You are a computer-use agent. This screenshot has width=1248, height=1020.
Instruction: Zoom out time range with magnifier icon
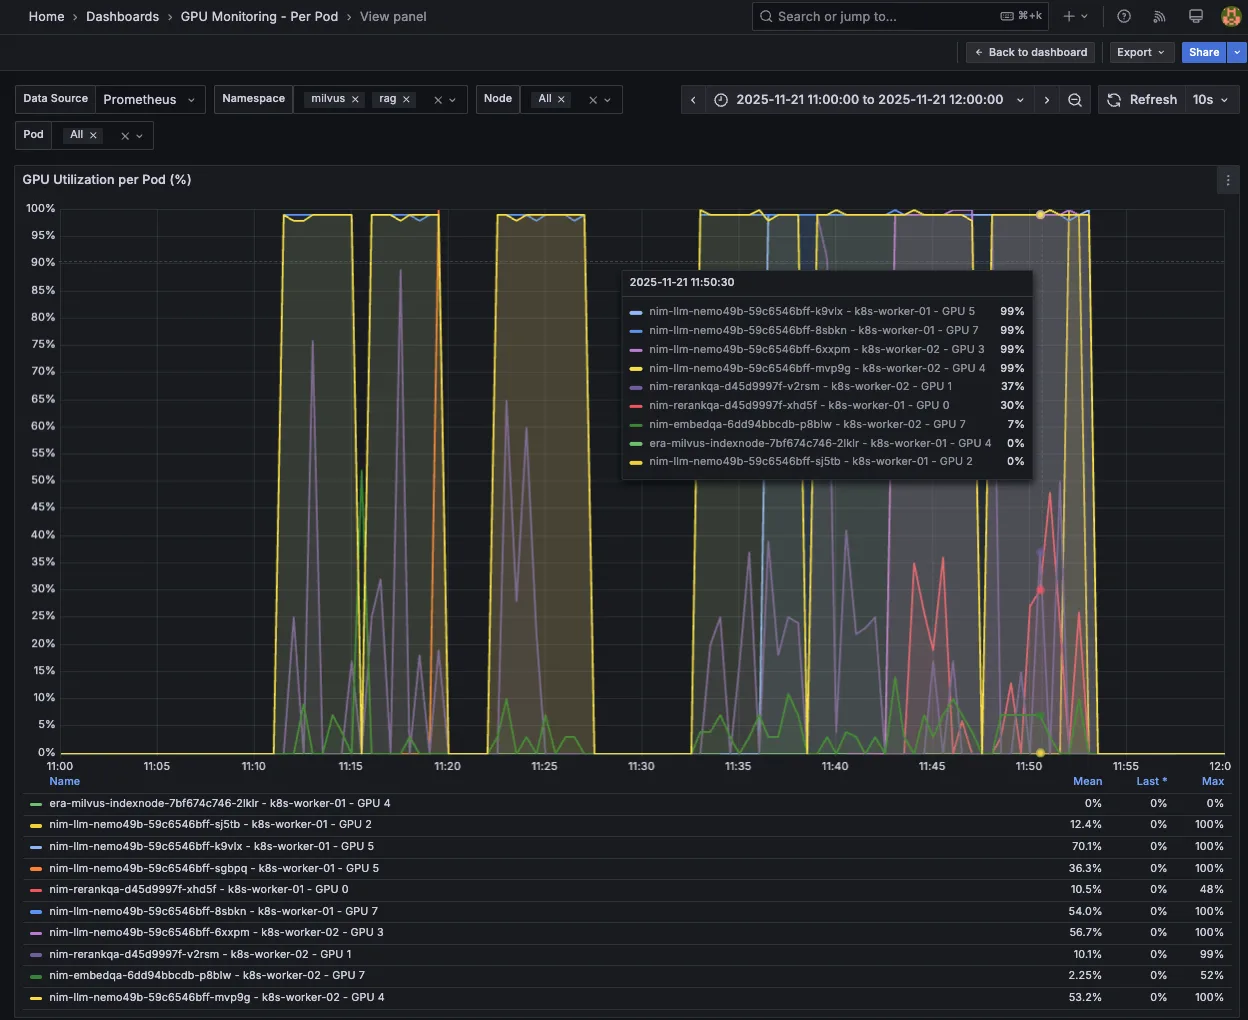[x=1075, y=99]
